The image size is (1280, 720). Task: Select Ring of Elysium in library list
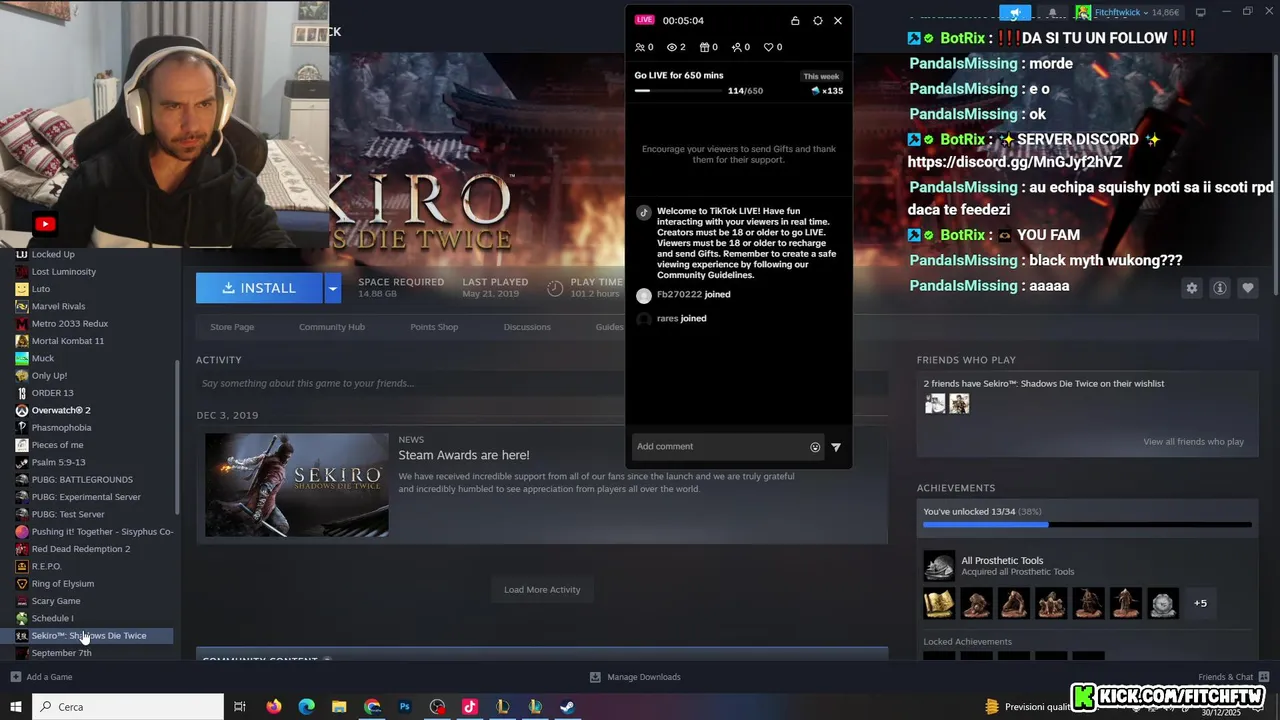pos(62,584)
